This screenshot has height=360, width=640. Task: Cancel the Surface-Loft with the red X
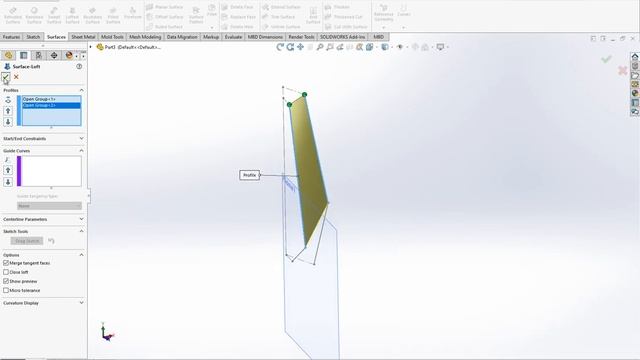click(x=16, y=77)
